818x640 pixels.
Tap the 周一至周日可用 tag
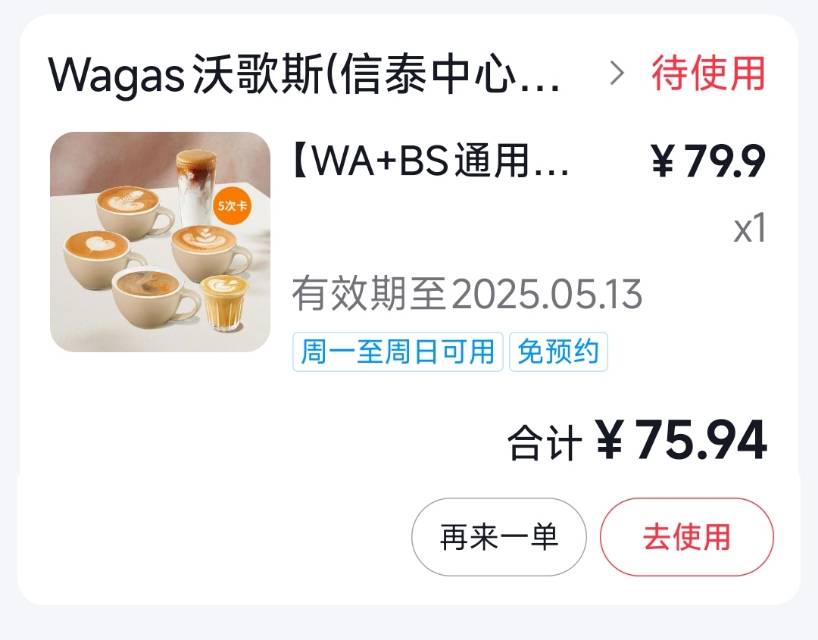398,352
